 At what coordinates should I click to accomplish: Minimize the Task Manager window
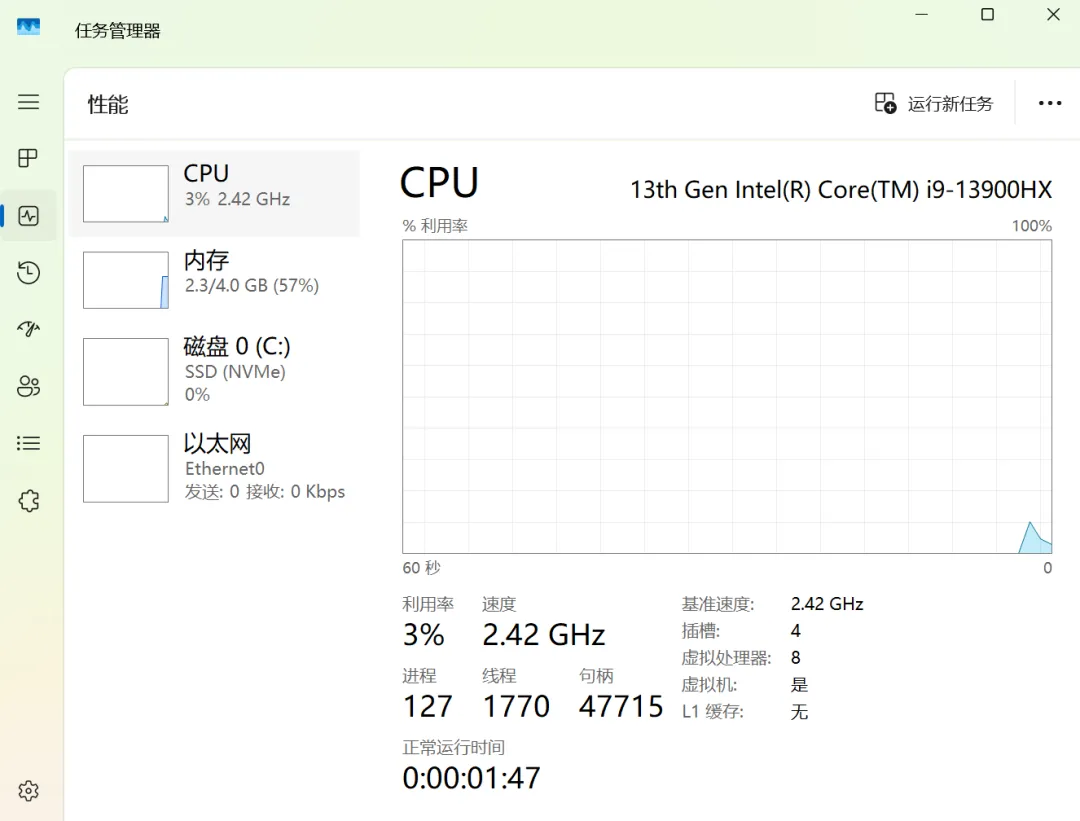[922, 14]
